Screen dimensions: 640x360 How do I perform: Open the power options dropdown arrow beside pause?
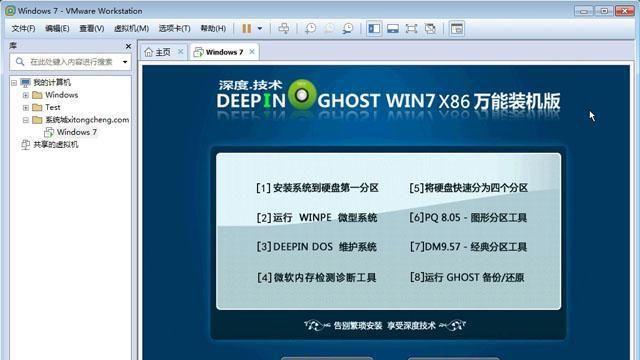click(x=260, y=29)
